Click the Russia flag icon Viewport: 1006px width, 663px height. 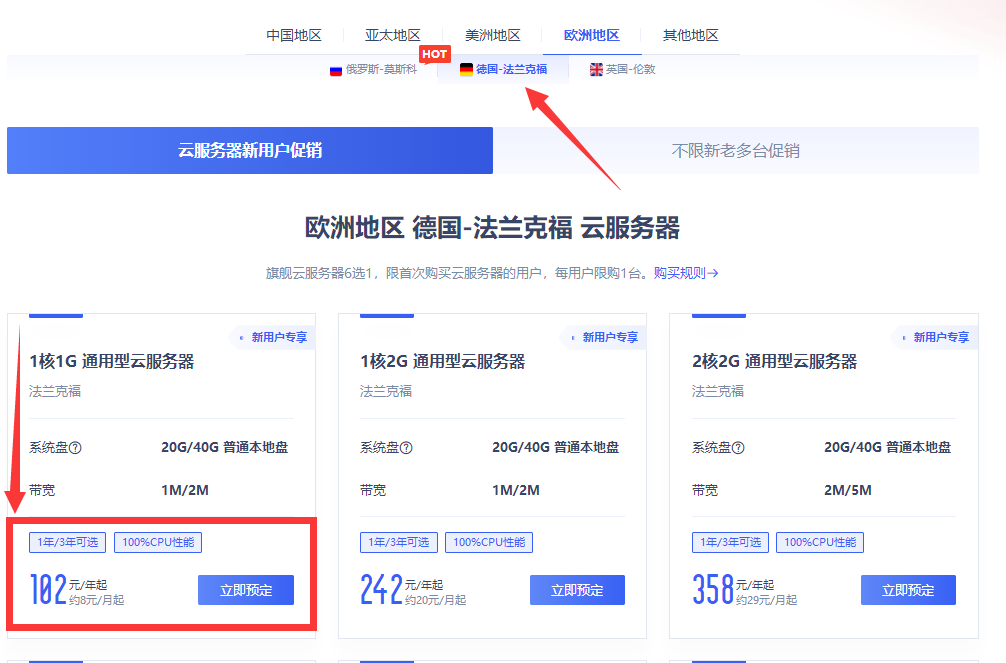(336, 70)
